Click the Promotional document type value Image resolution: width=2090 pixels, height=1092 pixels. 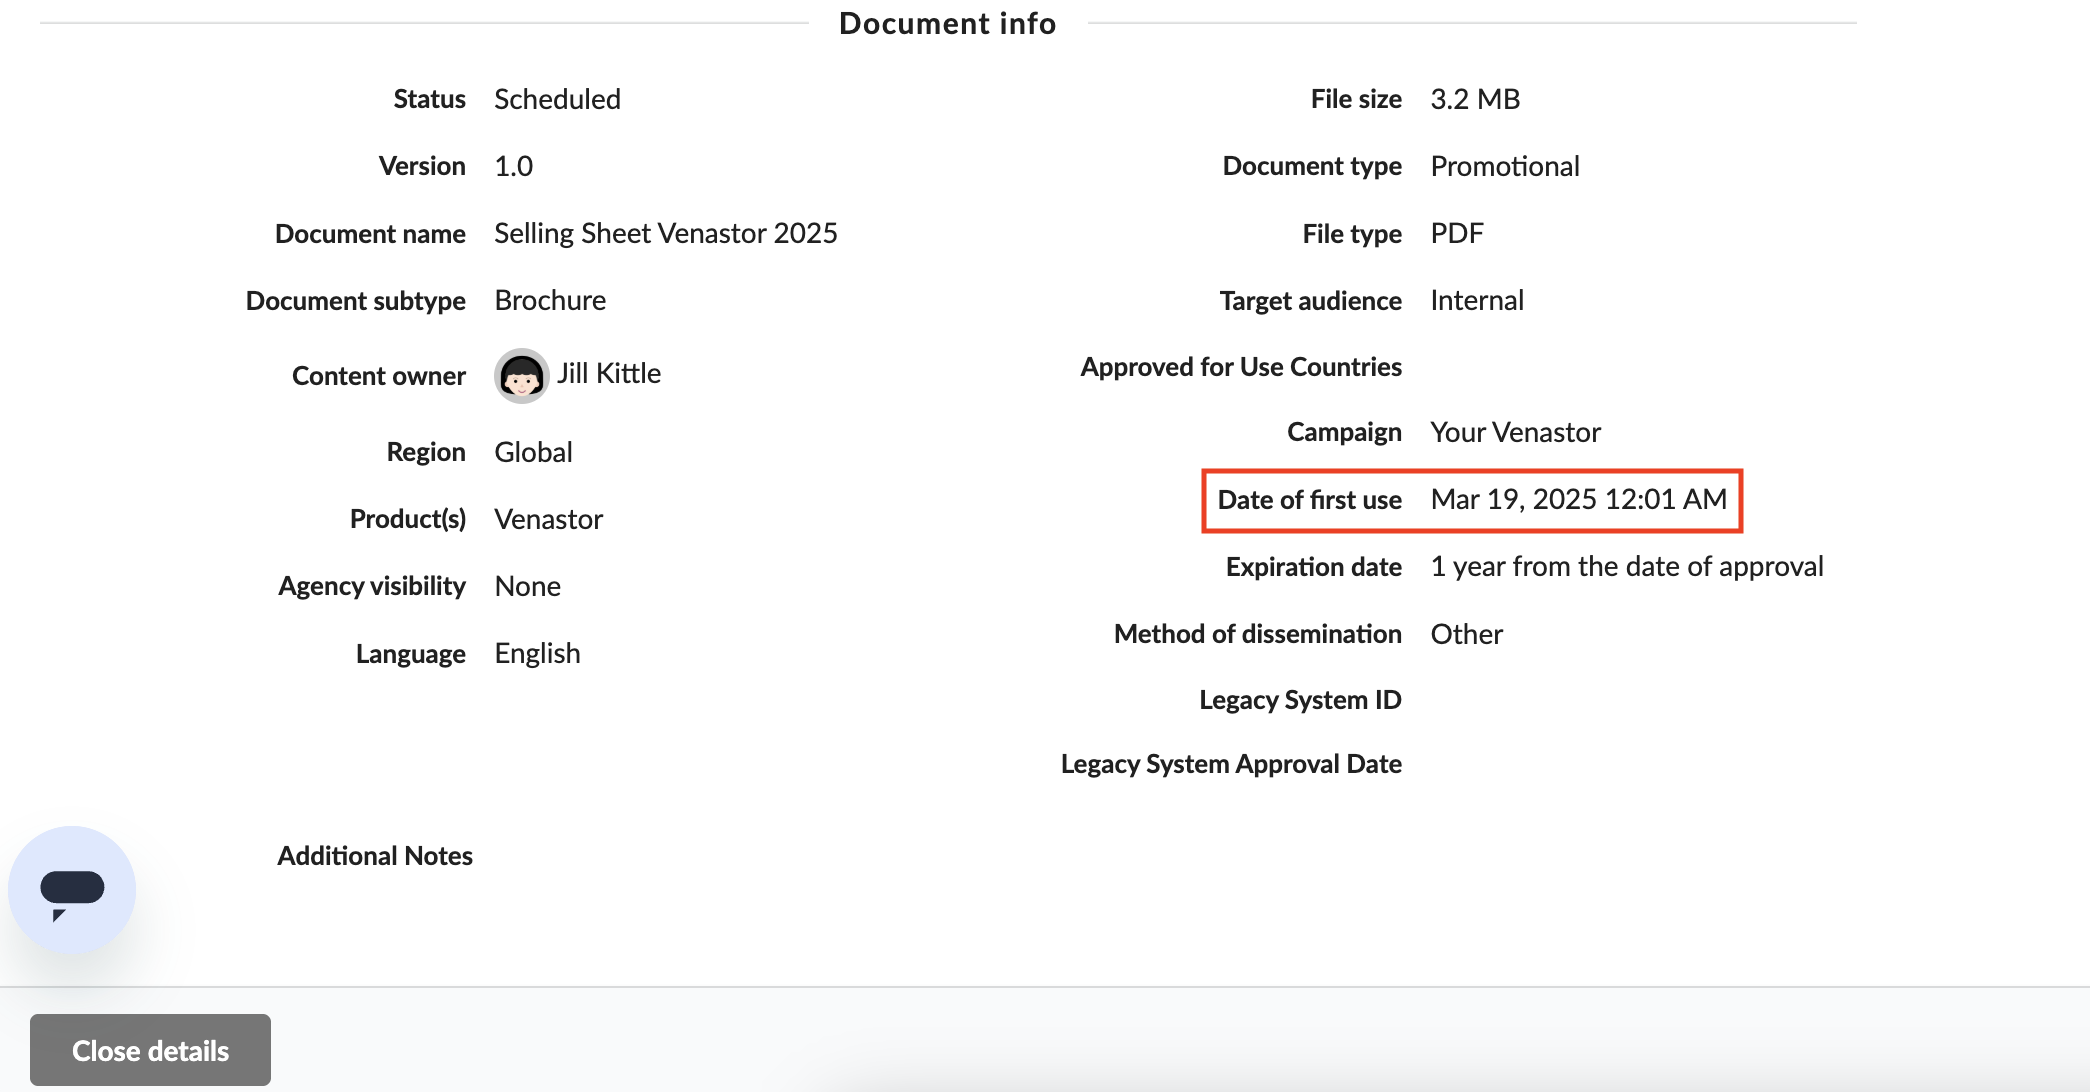coord(1505,166)
